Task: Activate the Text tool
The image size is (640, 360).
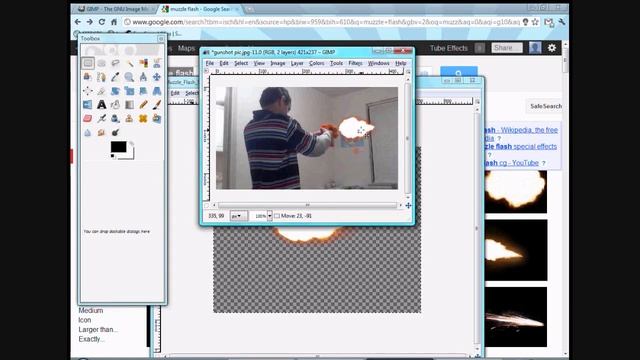Action: [102, 104]
